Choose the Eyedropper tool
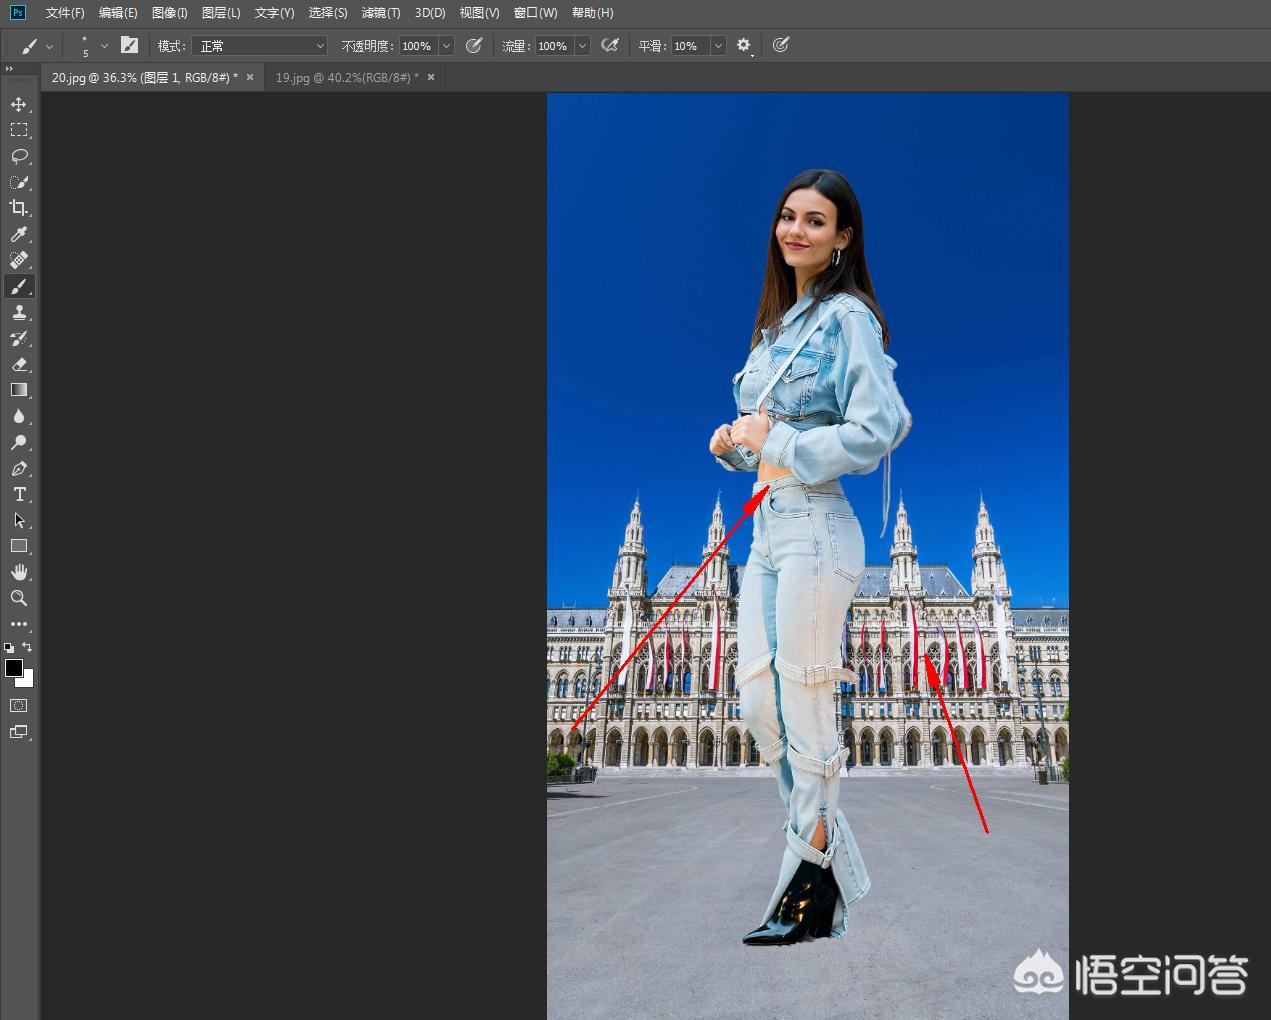The height and width of the screenshot is (1020, 1271). click(19, 234)
